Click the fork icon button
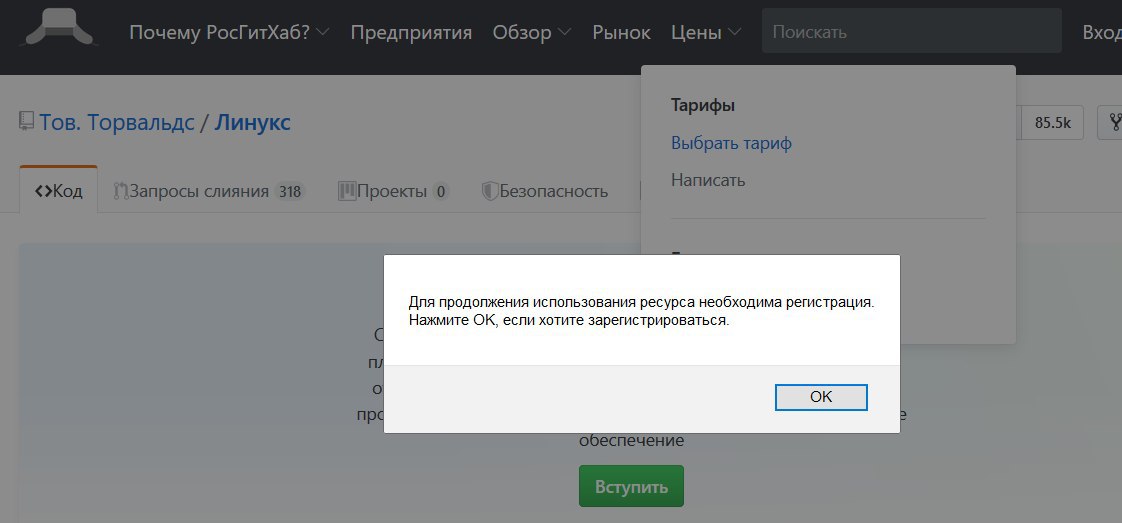The height and width of the screenshot is (523, 1122). [1112, 123]
